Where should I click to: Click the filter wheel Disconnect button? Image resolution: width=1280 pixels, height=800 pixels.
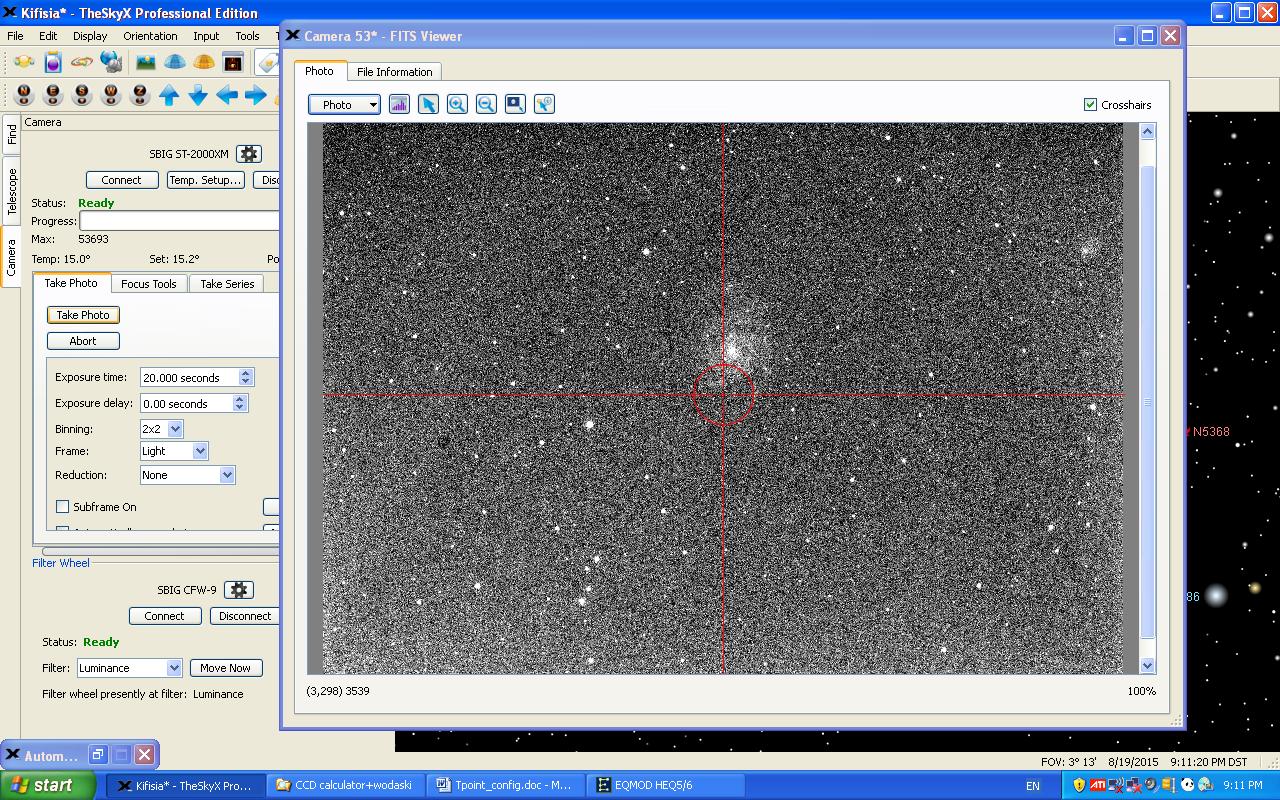(x=245, y=616)
